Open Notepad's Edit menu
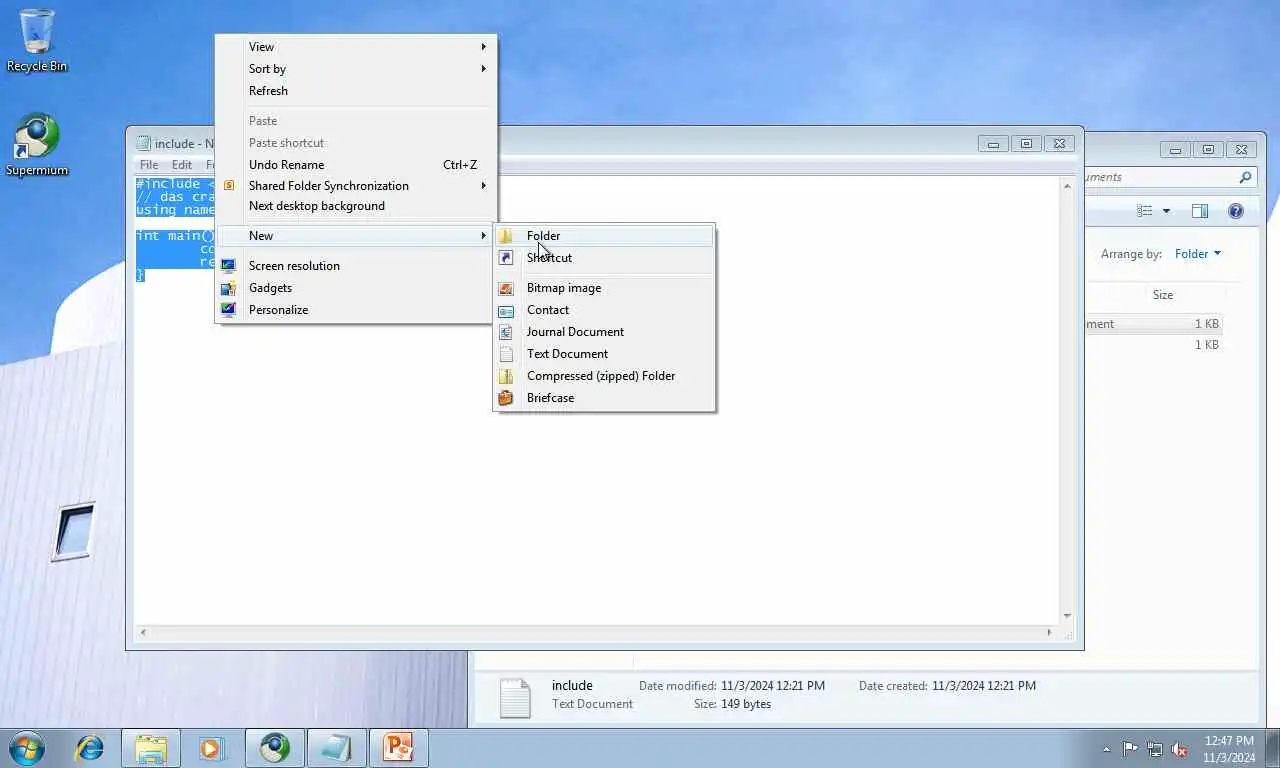Viewport: 1280px width, 768px height. [182, 165]
